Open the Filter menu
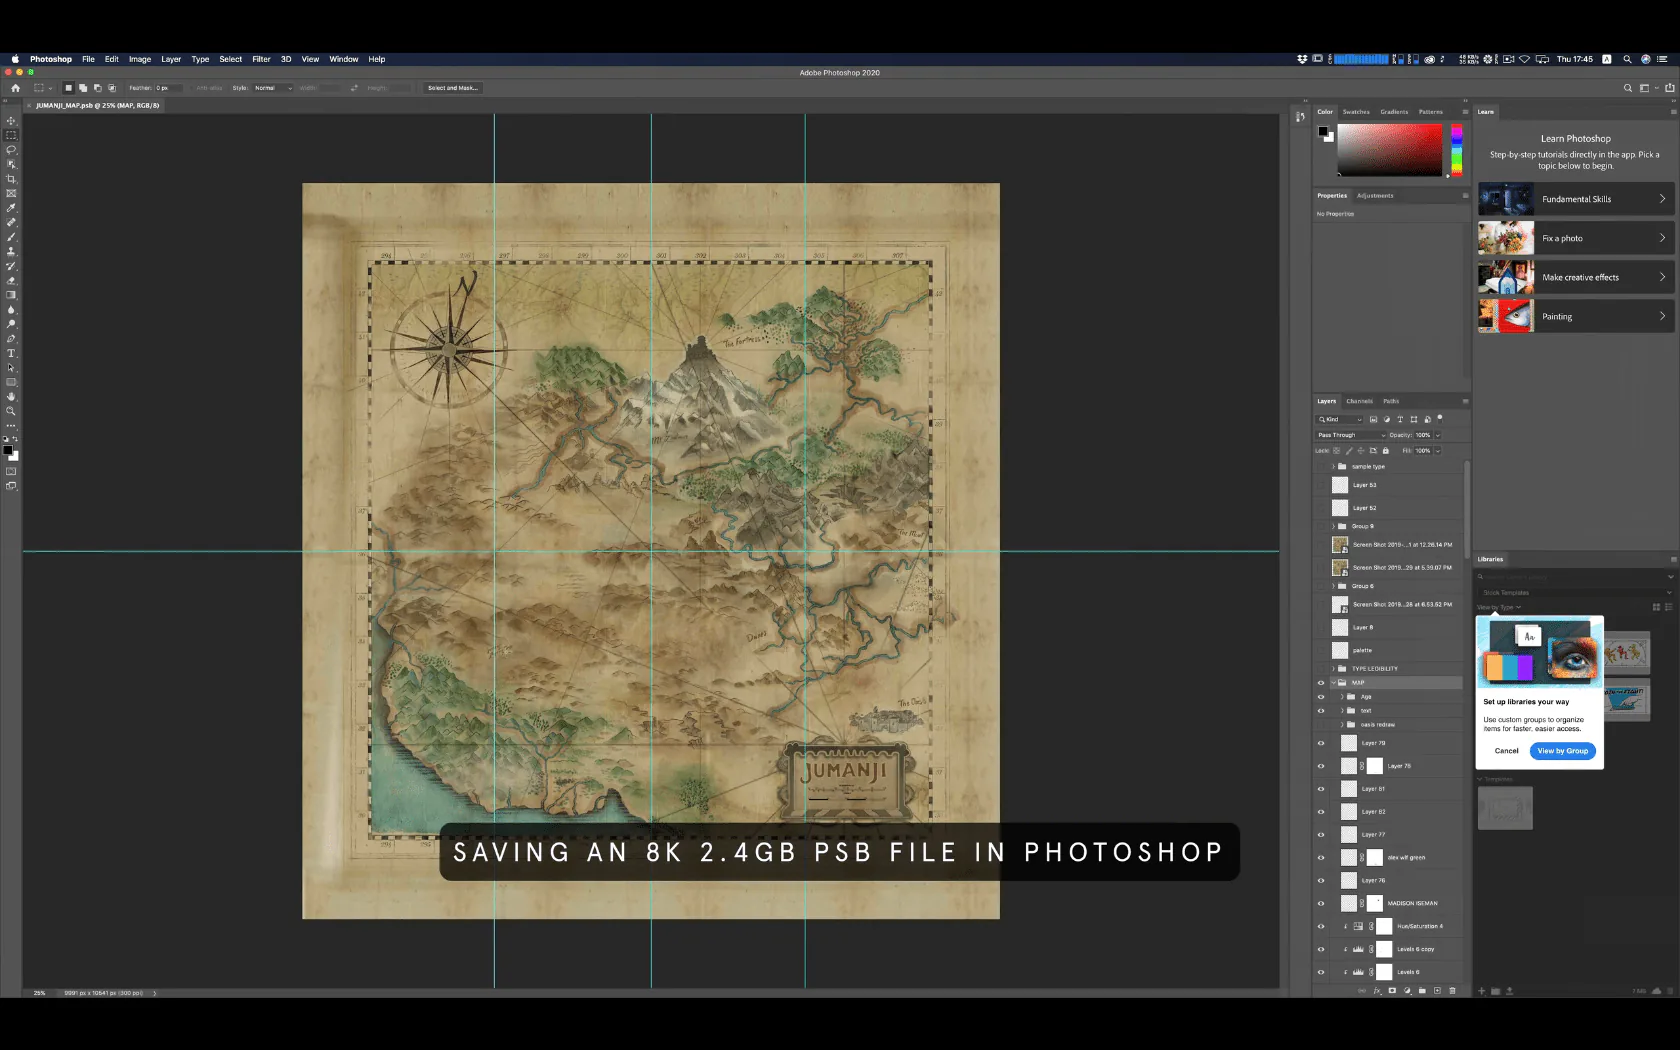Image resolution: width=1680 pixels, height=1050 pixels. click(261, 59)
